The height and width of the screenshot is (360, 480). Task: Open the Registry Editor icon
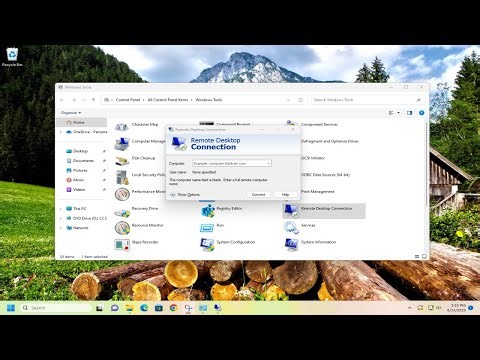click(207, 211)
